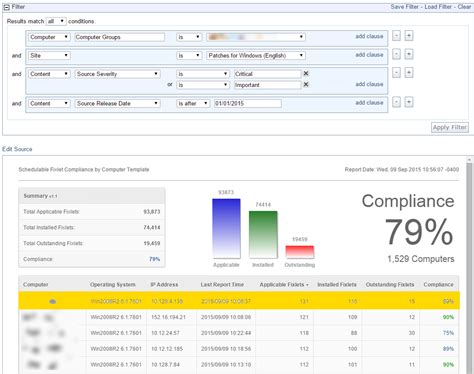This screenshot has height=374, width=474.
Task: Click the report's vertical scrollbar
Action: (x=470, y=267)
